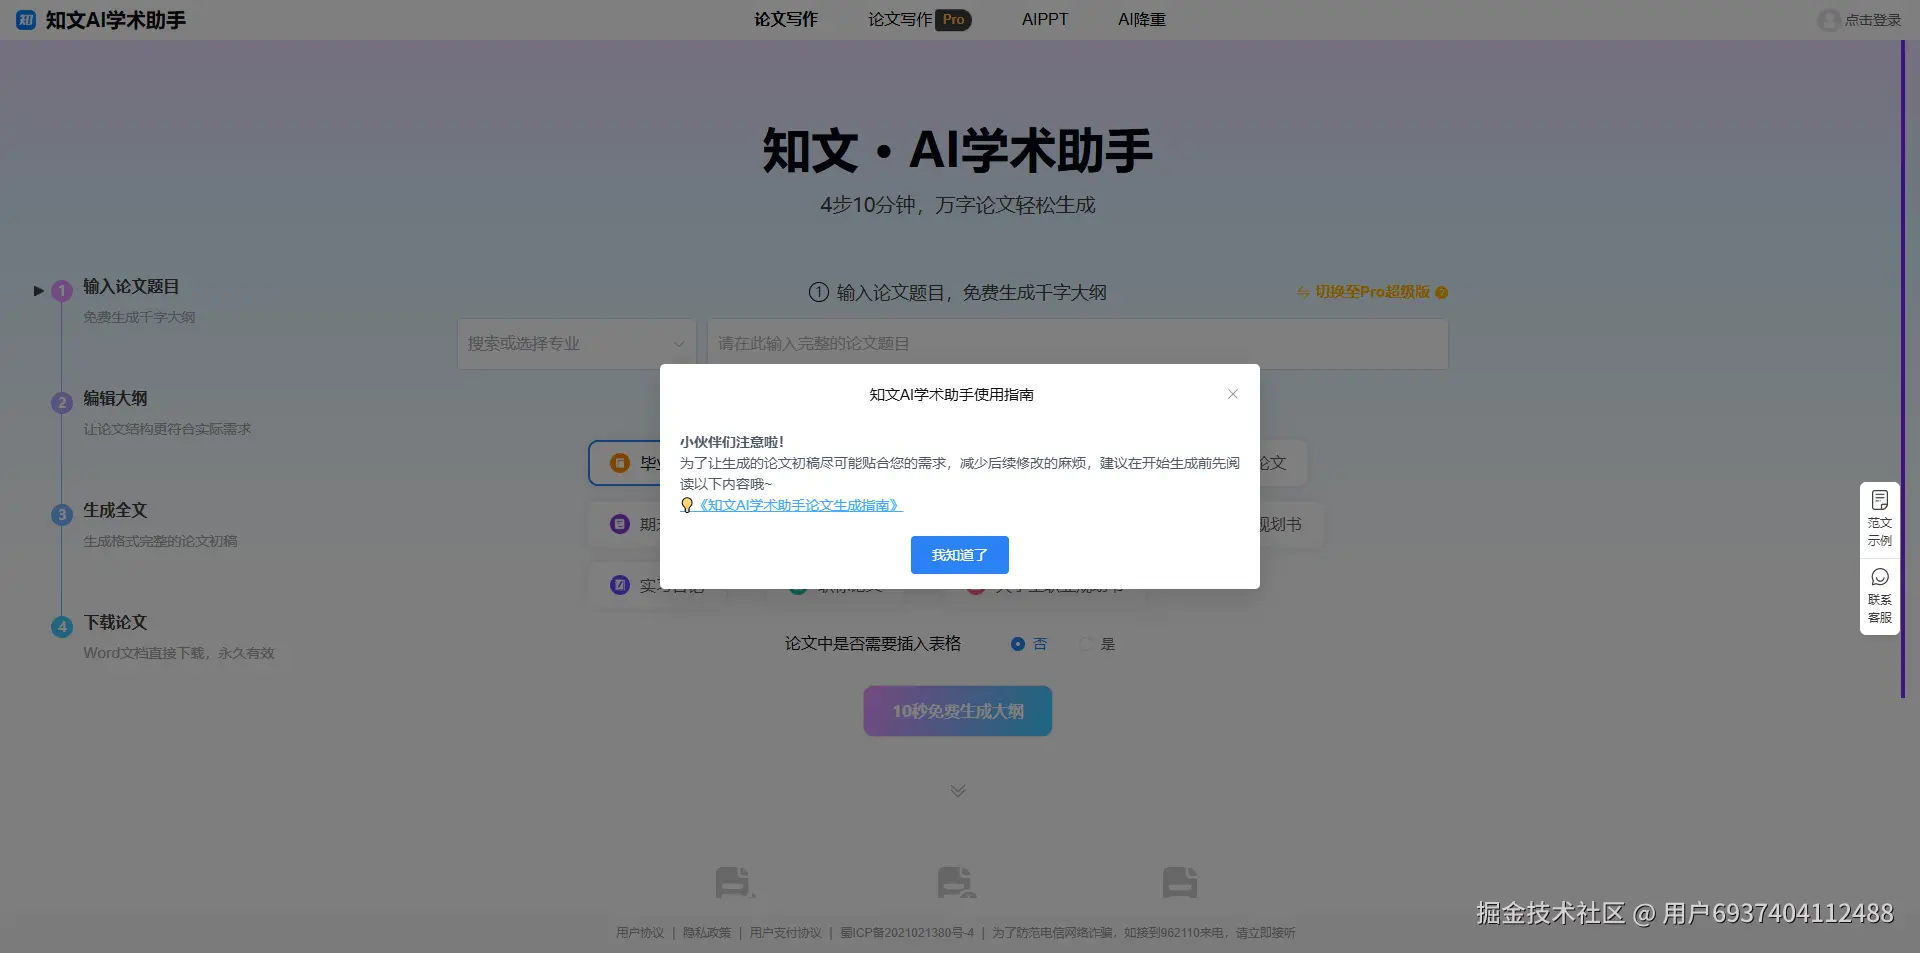The height and width of the screenshot is (953, 1920).
Task: Switch to the AIPPT tab
Action: coord(1044,19)
